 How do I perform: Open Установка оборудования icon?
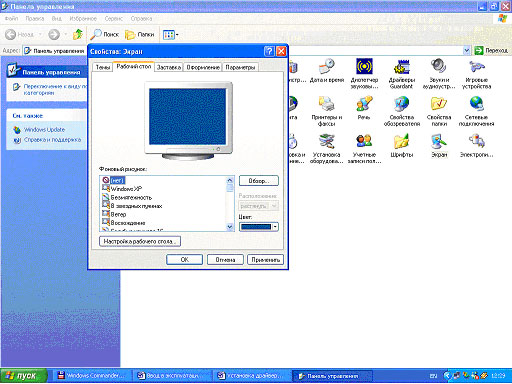pyautogui.click(x=327, y=148)
